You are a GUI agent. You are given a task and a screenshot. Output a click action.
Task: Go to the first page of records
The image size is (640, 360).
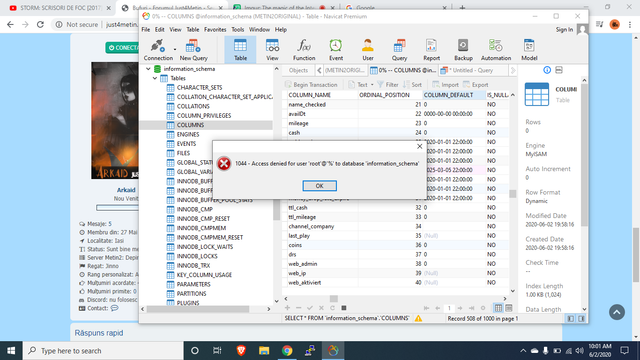[427, 308]
